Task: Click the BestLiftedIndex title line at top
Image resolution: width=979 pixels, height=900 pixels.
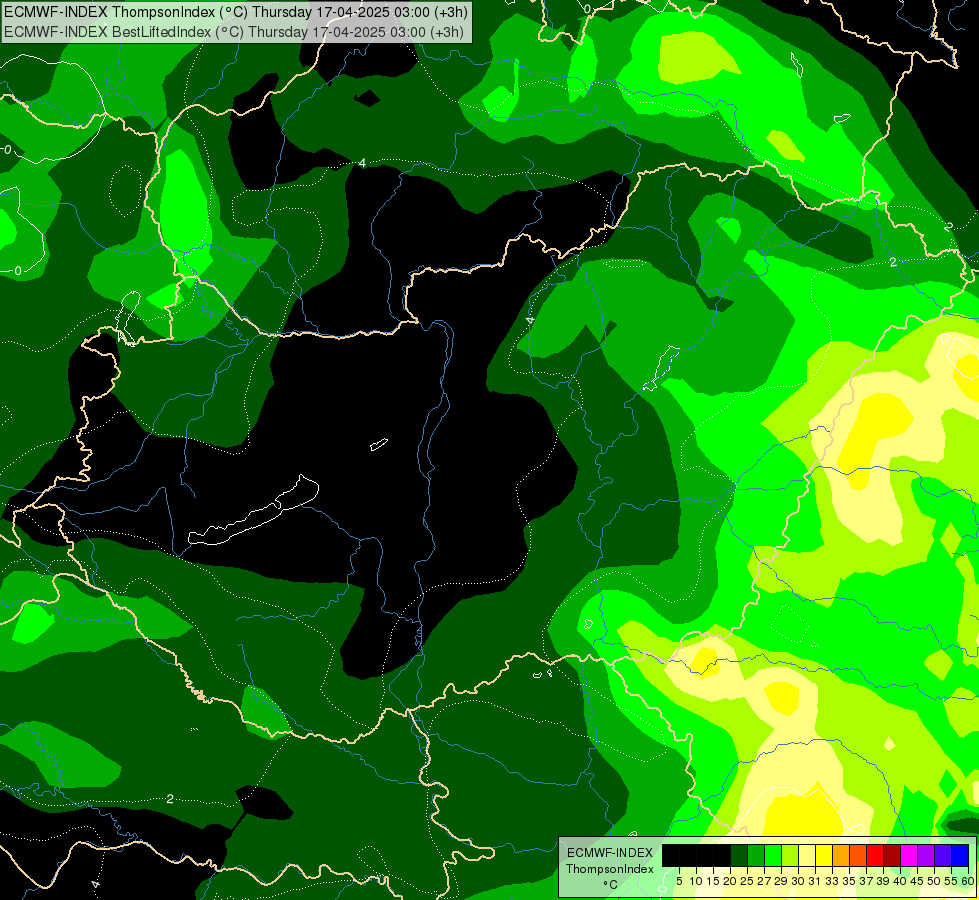Action: 234,32
